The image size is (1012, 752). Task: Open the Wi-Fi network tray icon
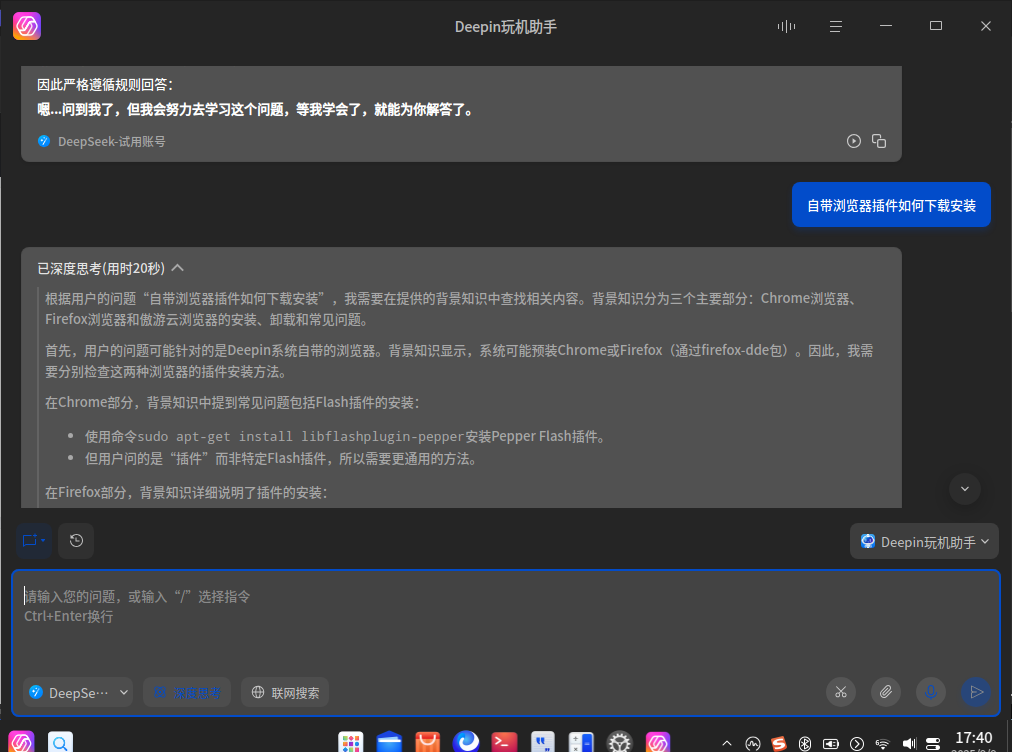tap(882, 744)
